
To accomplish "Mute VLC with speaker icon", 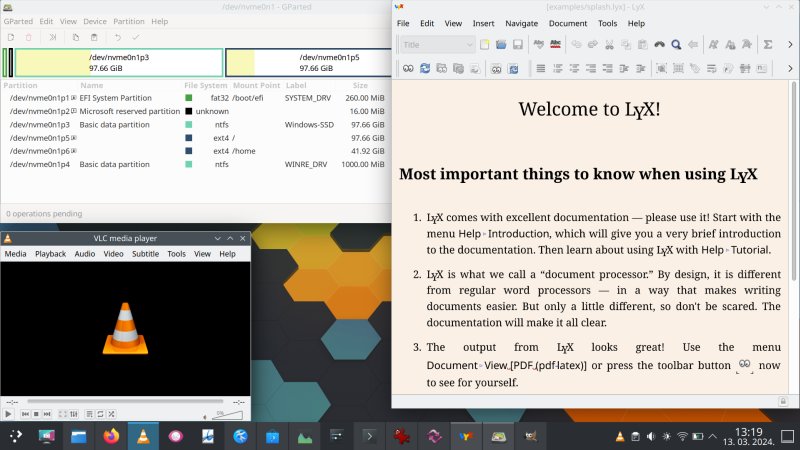I will (205, 417).
